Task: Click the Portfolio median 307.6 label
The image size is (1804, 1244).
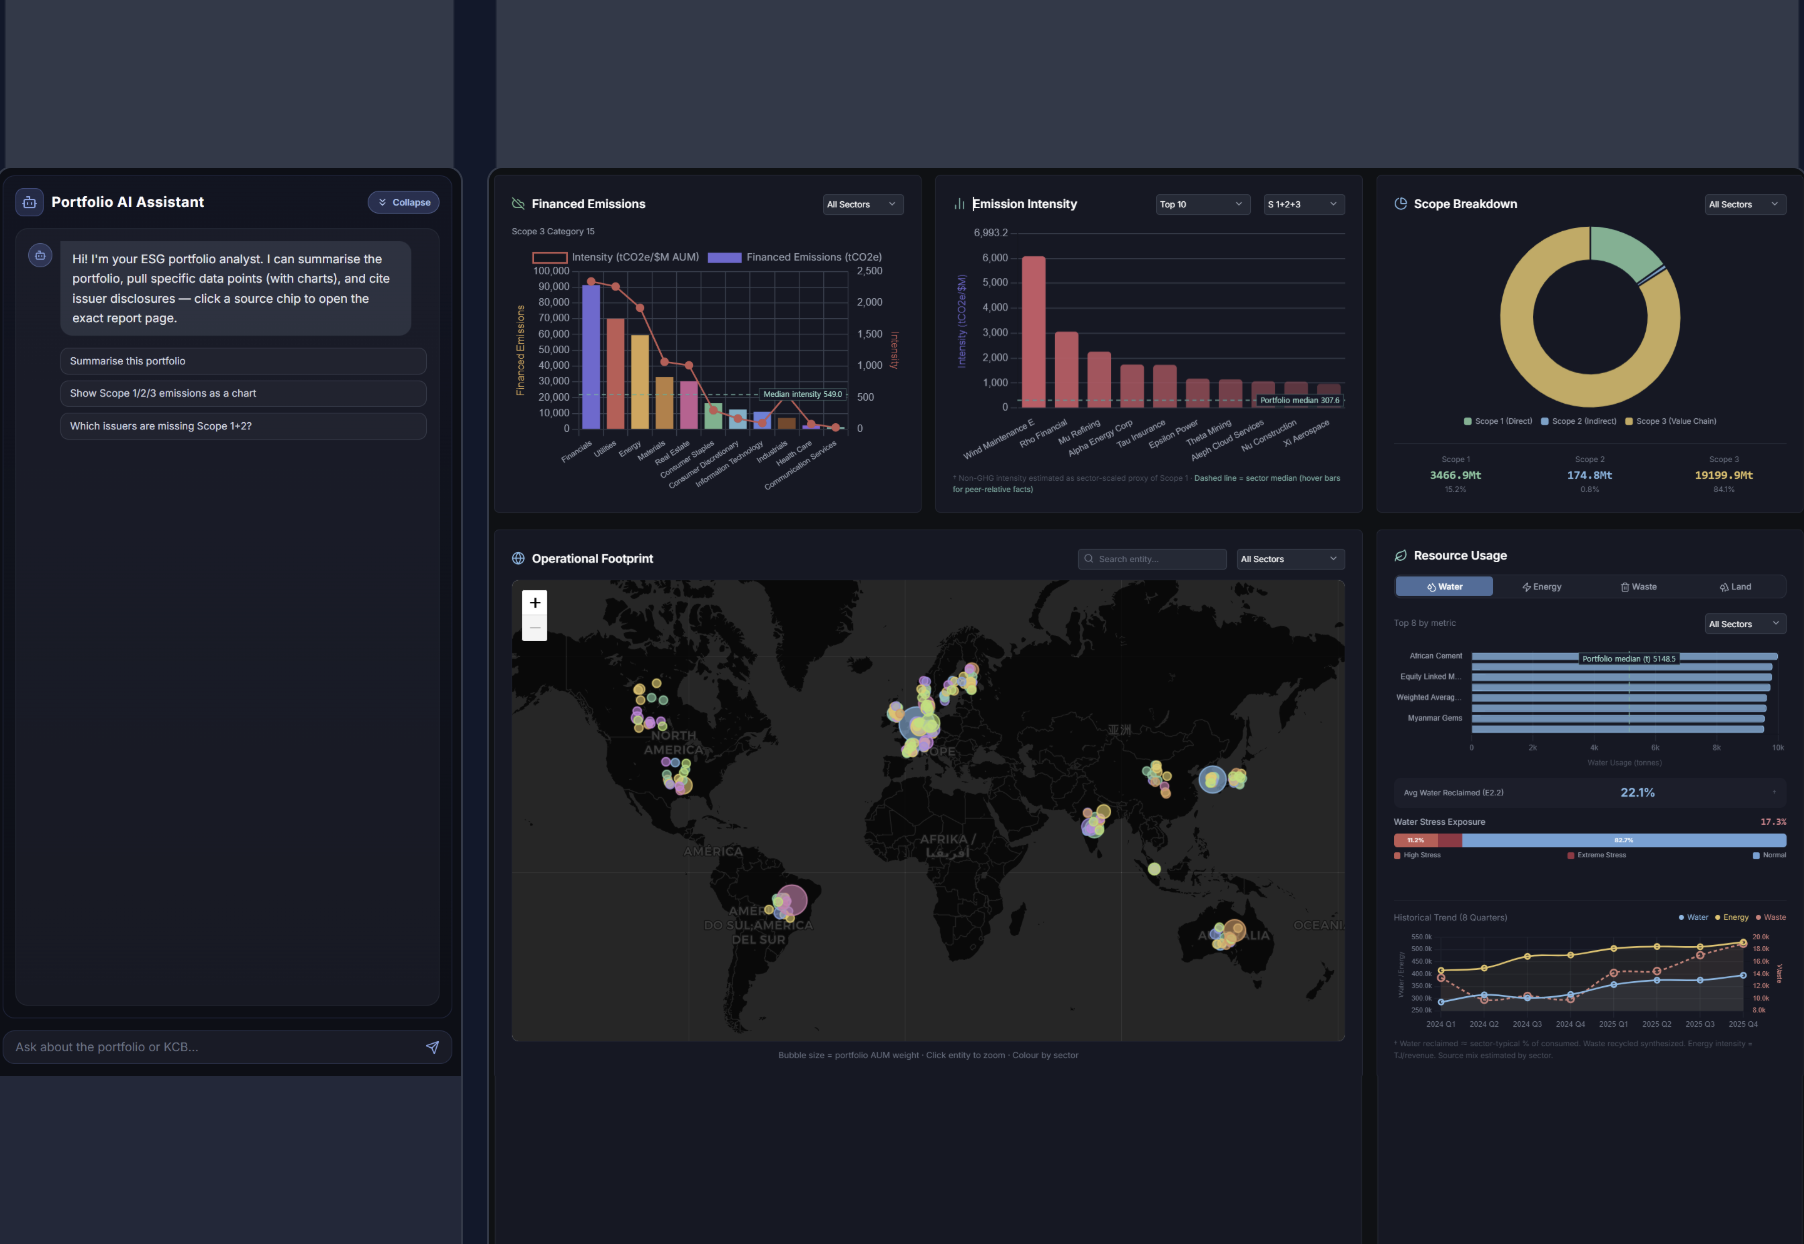Action: [1300, 400]
